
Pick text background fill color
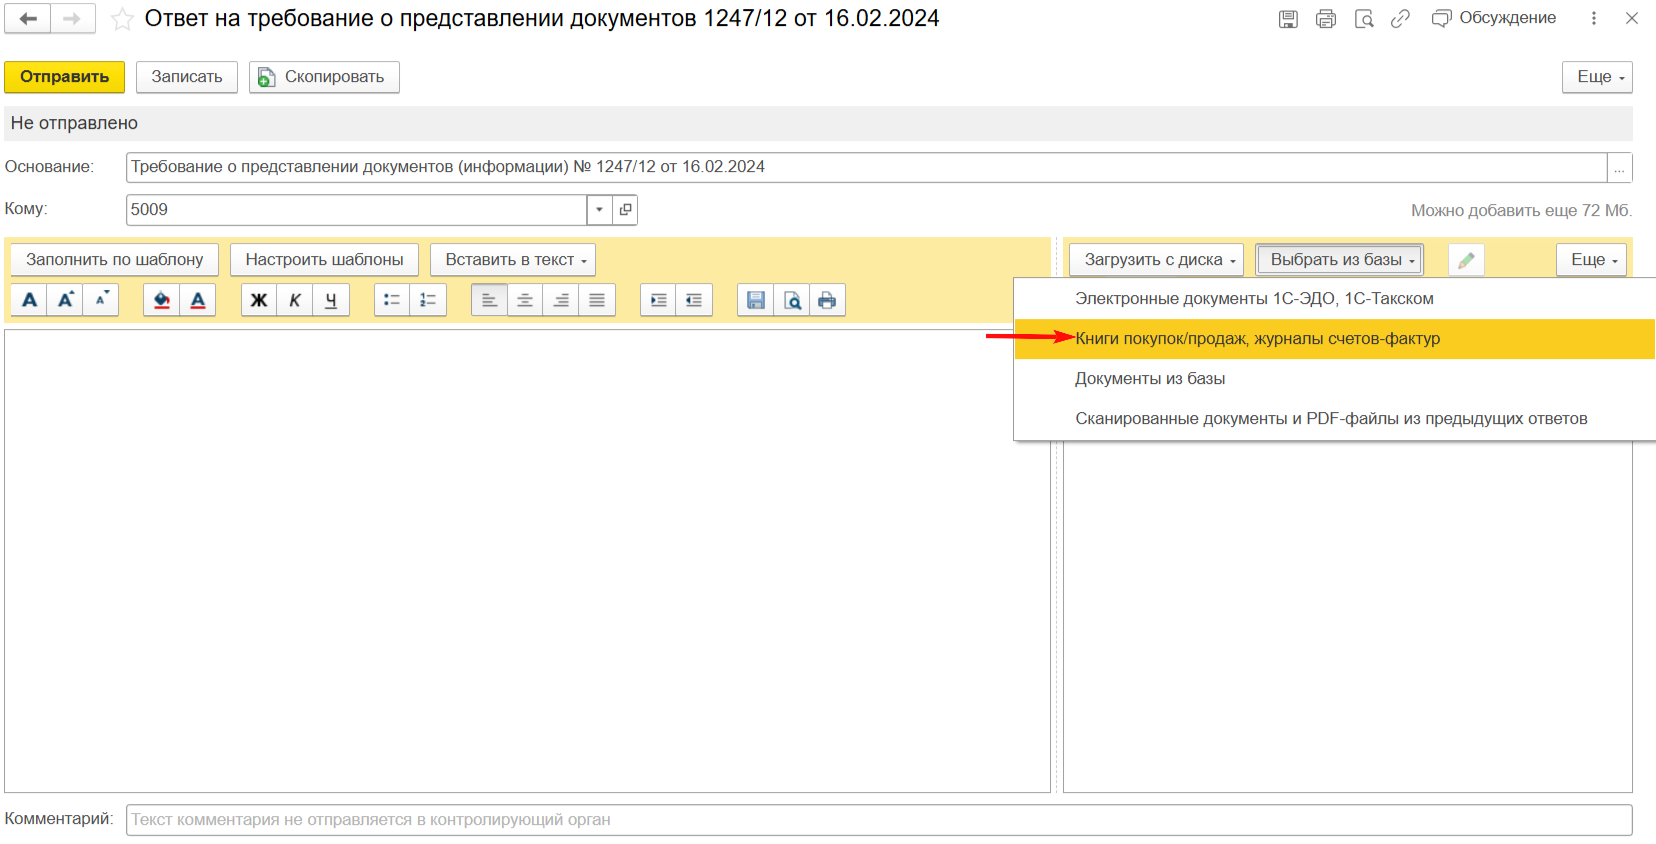coord(162,300)
